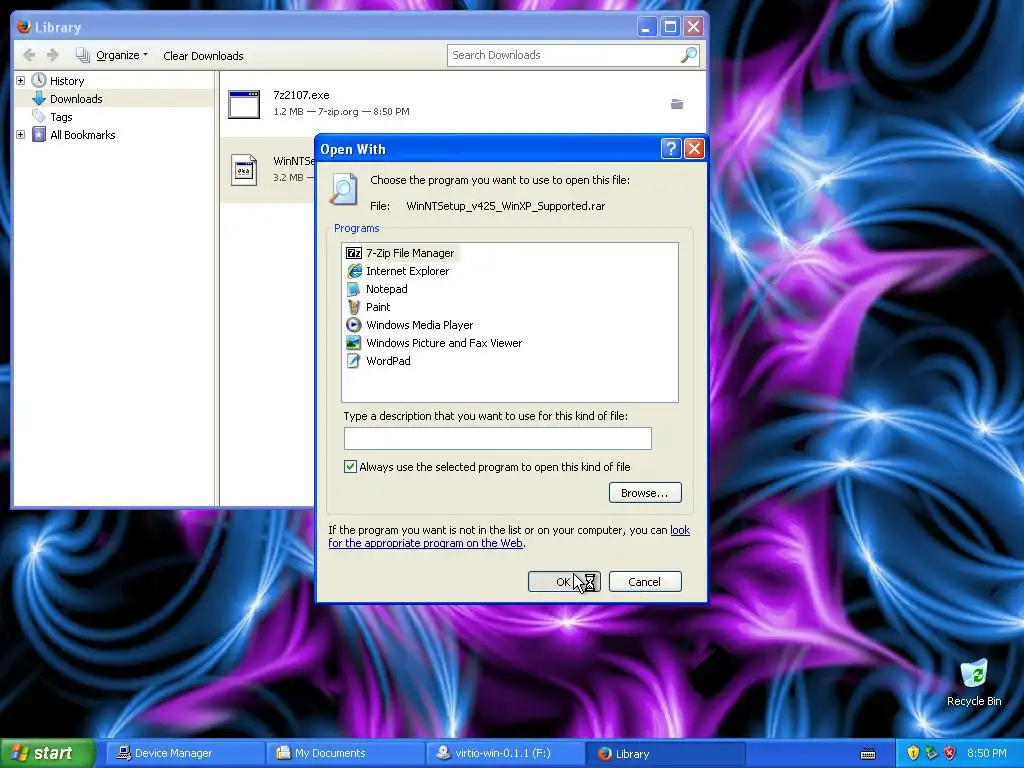Viewport: 1024px width, 768px height.
Task: Select Windows Media Player icon
Action: [x=354, y=325]
